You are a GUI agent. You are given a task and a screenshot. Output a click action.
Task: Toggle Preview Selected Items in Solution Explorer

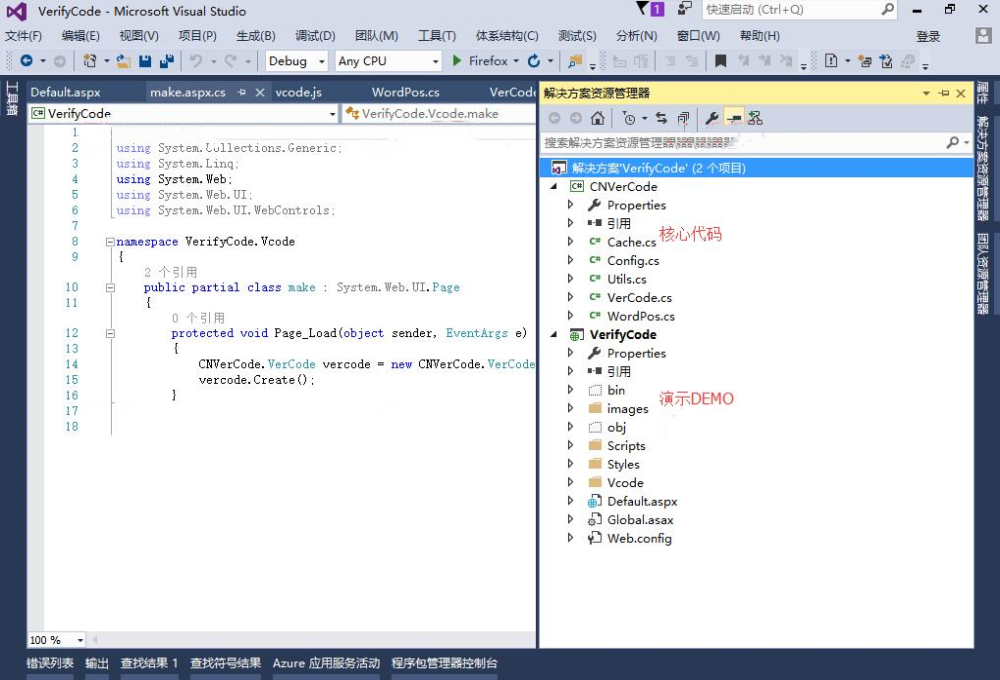[x=734, y=118]
